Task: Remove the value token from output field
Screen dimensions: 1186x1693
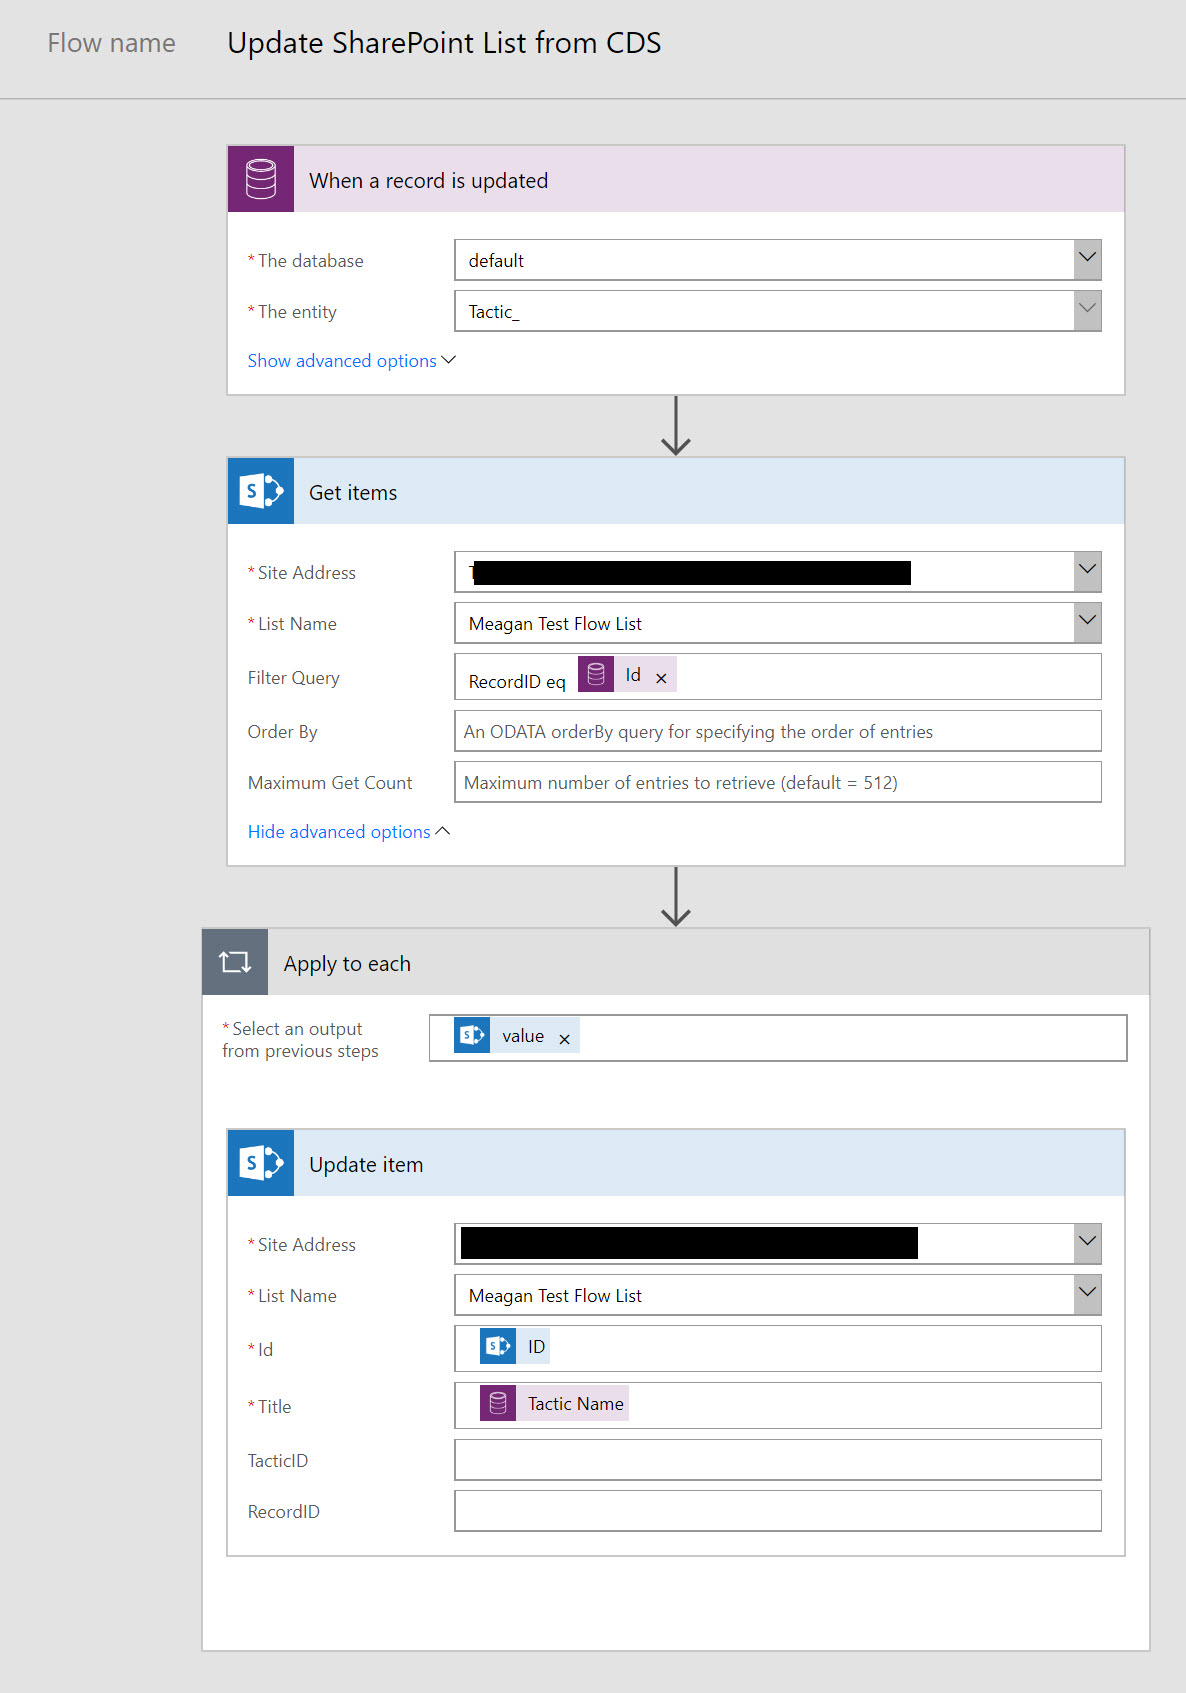Action: pos(564,1039)
